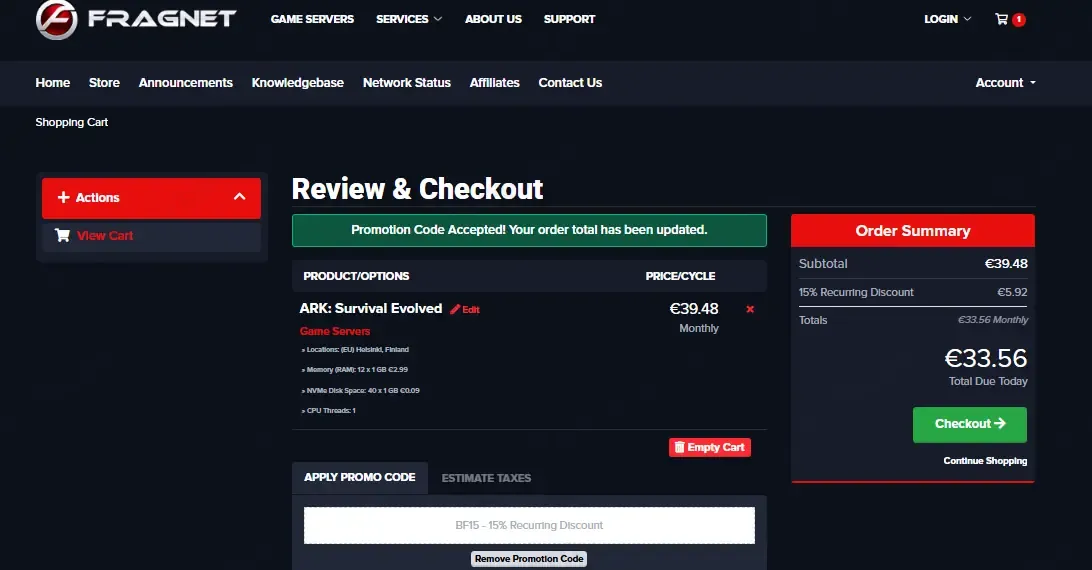
Task: Remove ARK item with red X
Action: (750, 309)
